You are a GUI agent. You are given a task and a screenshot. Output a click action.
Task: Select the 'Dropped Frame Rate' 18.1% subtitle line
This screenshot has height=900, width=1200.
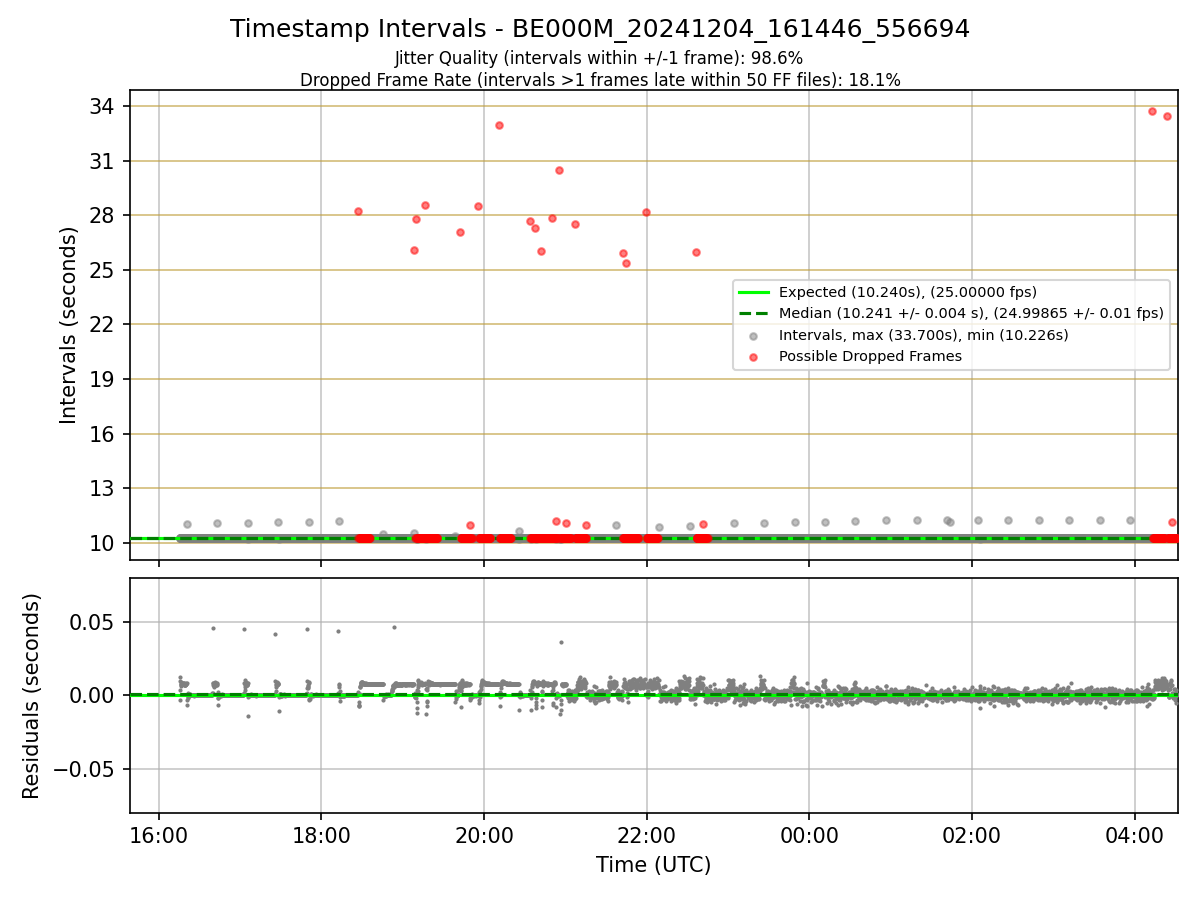(600, 80)
